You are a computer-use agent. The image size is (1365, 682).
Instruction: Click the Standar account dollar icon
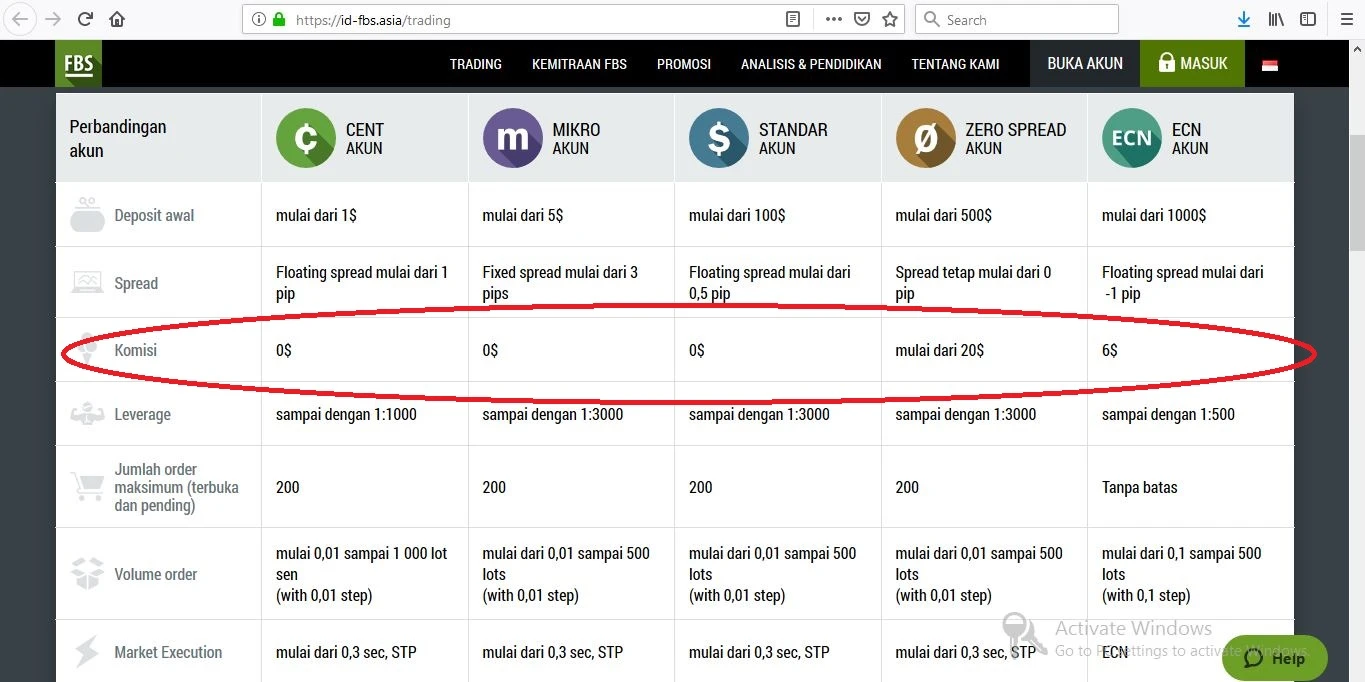point(718,139)
